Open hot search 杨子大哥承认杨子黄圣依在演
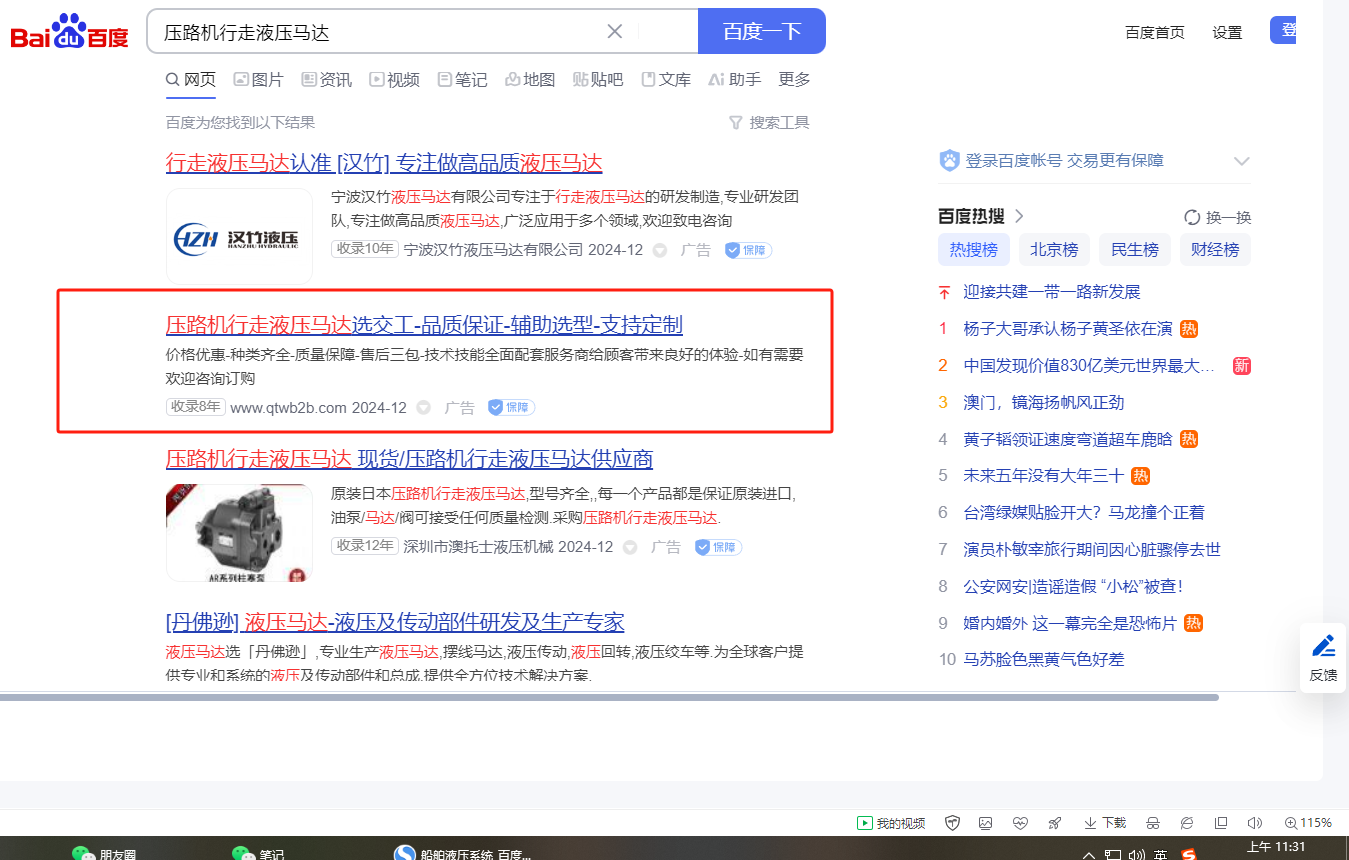Screen dimensions: 1349x860 coord(1068,328)
